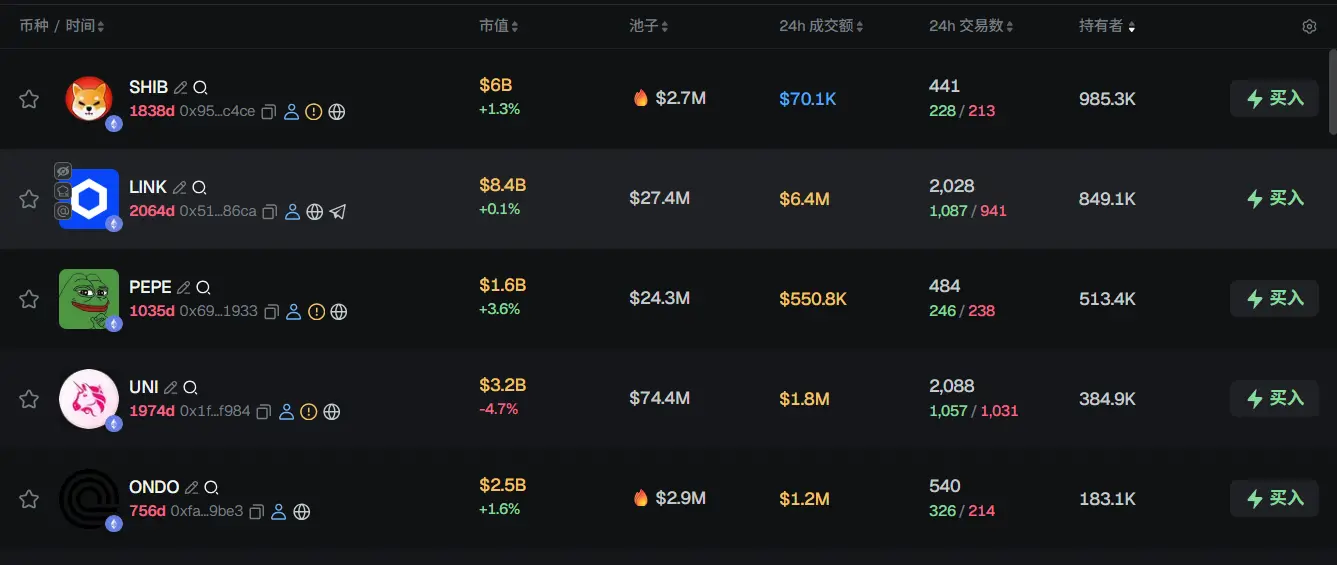The image size is (1337, 565).
Task: Buy ONDO with the 买入 button
Action: pyautogui.click(x=1274, y=498)
